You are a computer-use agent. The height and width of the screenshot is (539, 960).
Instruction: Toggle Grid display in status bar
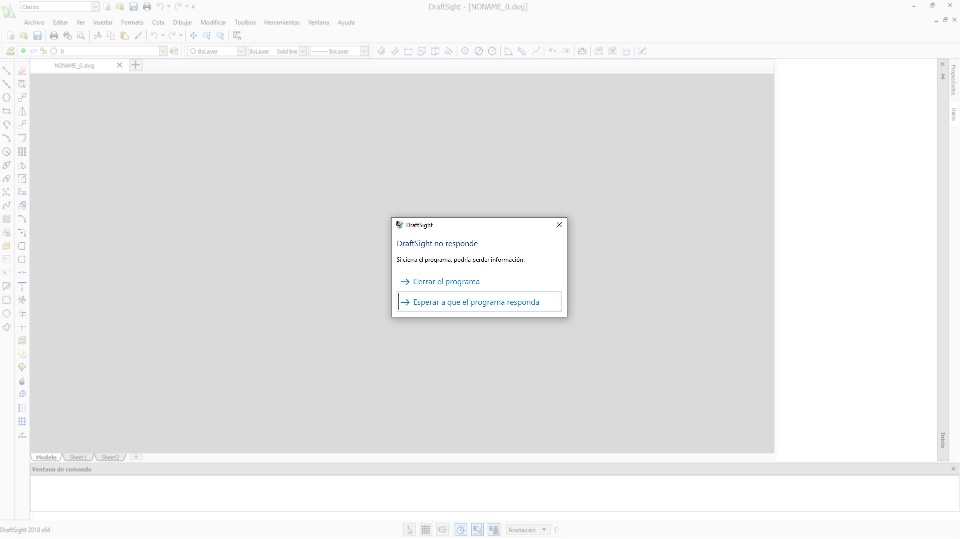[425, 530]
